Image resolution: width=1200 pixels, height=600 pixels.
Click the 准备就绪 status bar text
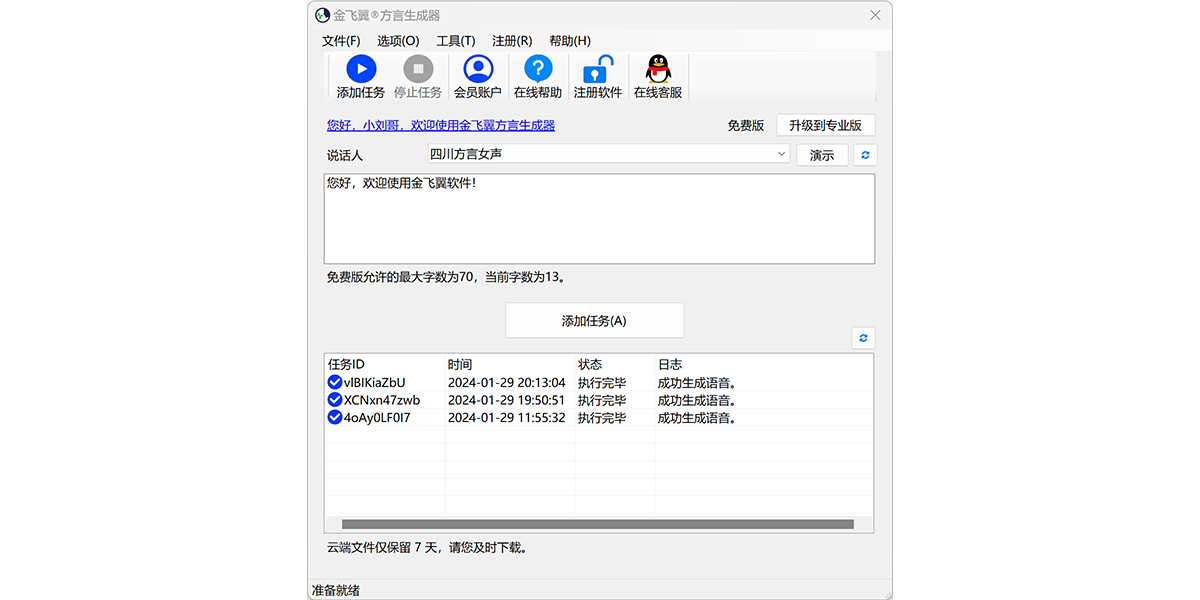(x=336, y=590)
